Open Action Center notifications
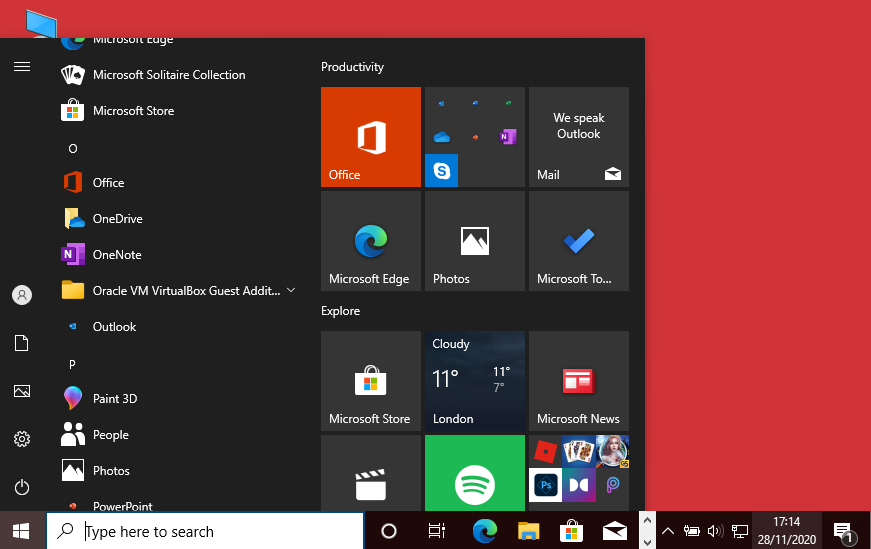 tap(845, 532)
